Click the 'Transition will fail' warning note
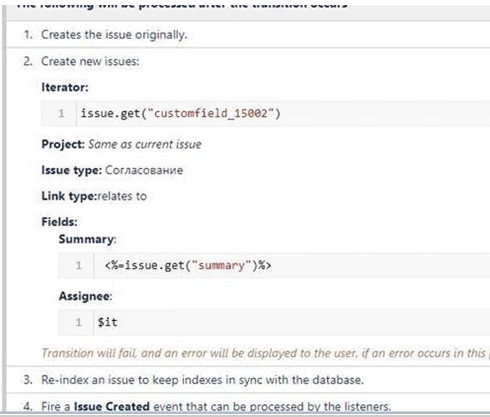490x417 pixels. 265,353
